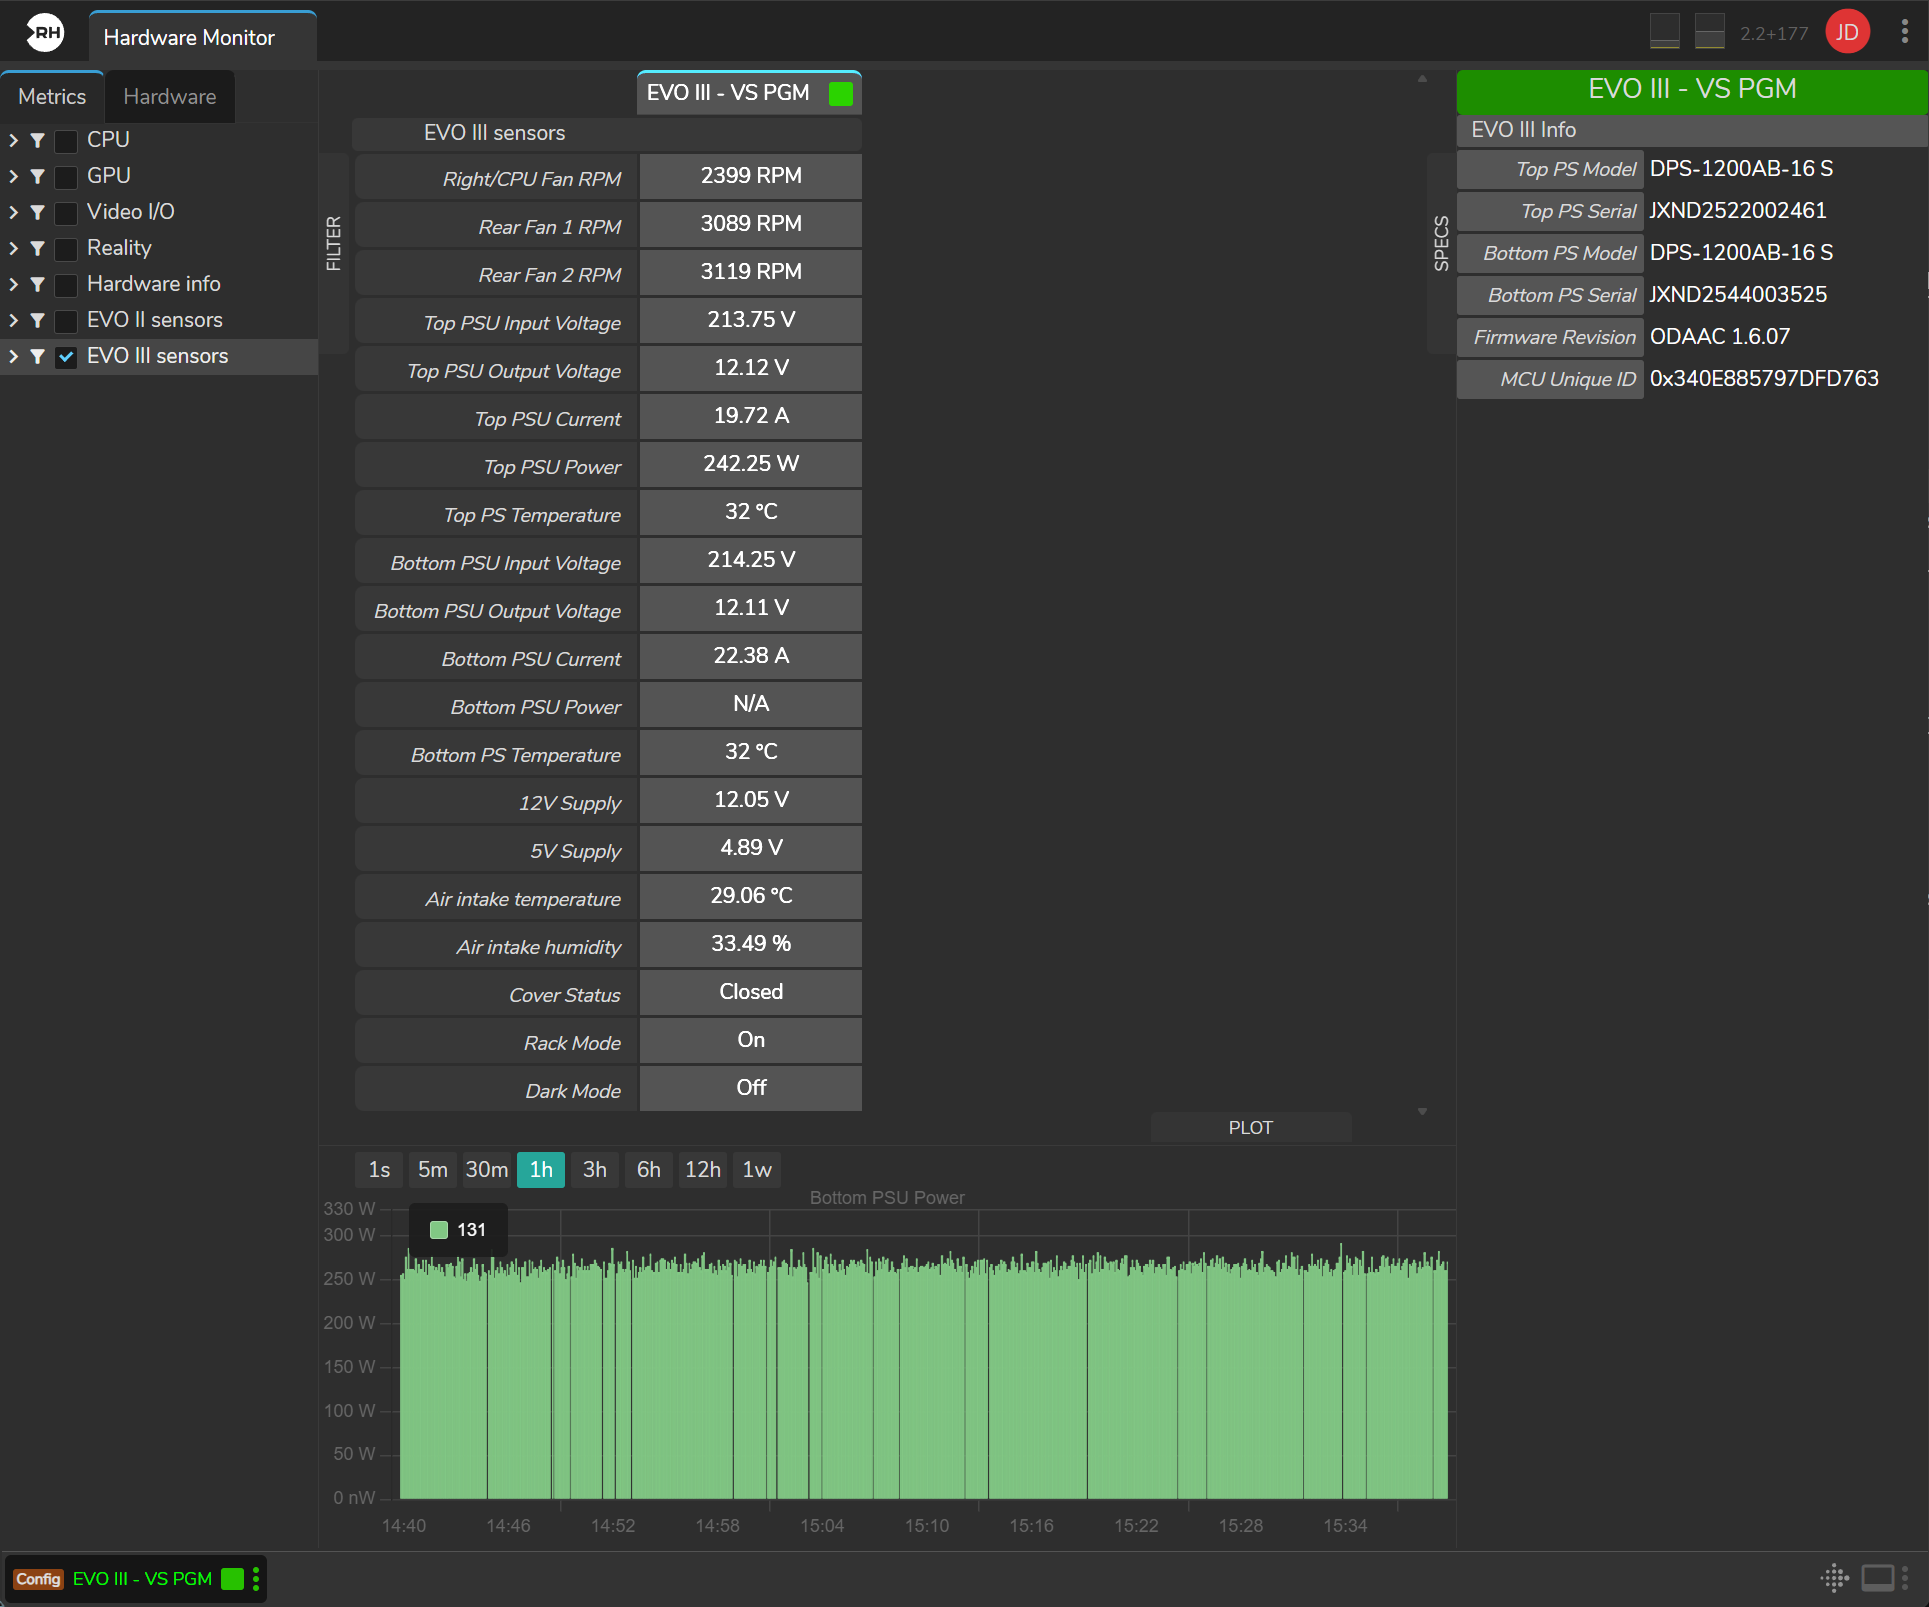Image resolution: width=1929 pixels, height=1607 pixels.
Task: Select the EVO III - VS PGM tab
Action: point(749,93)
